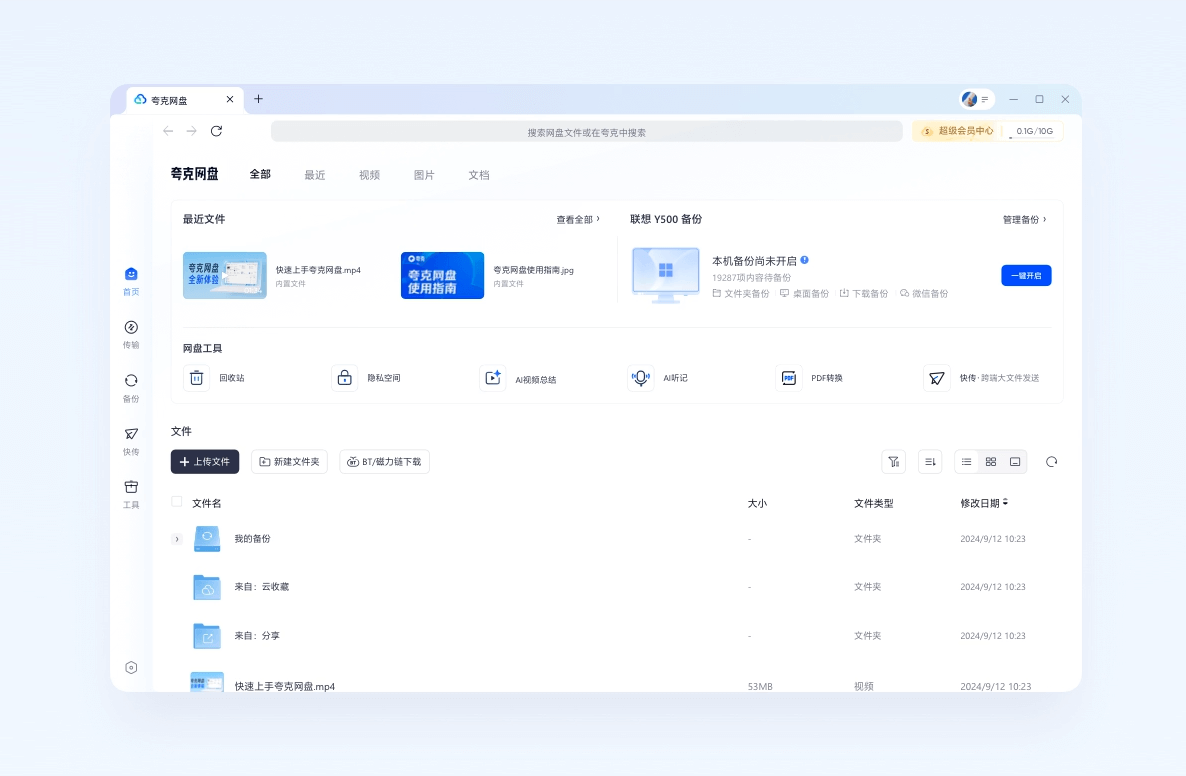The image size is (1186, 776).
Task: Open the title bar menu beside avatar
Action: coord(985,99)
